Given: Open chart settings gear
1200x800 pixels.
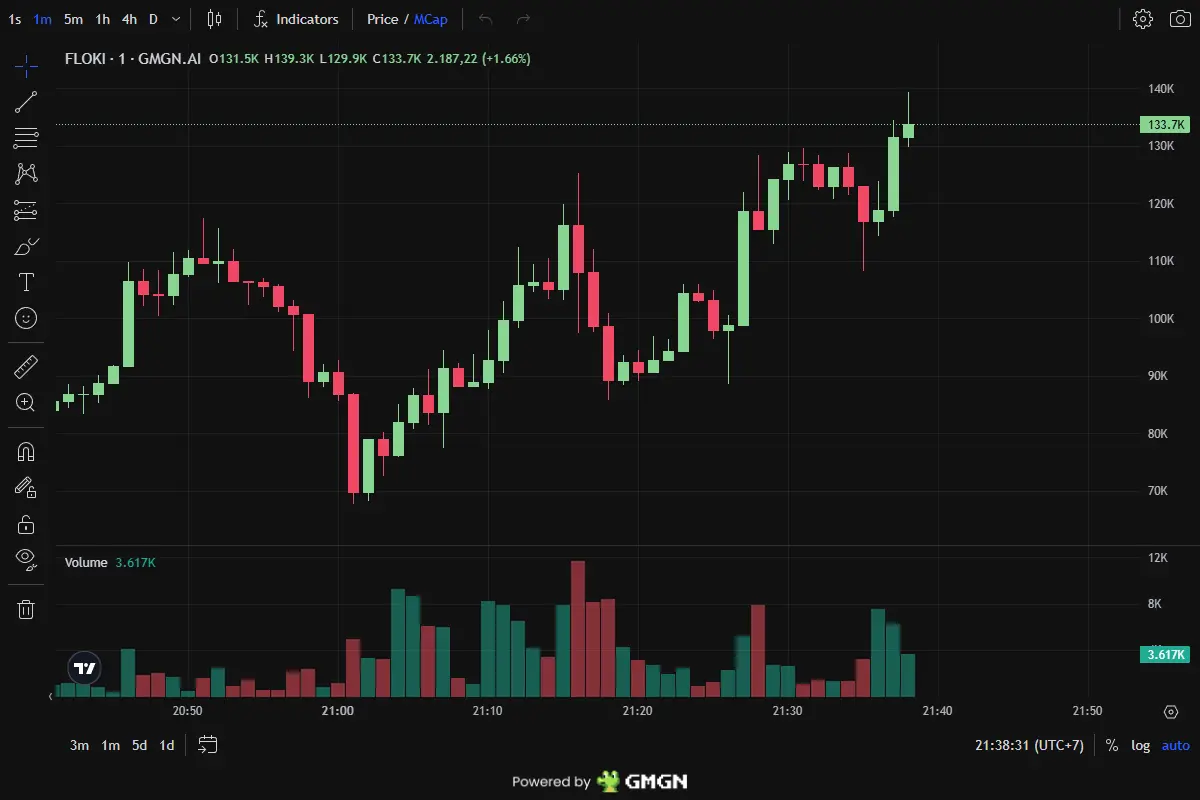Looking at the screenshot, I should pyautogui.click(x=1143, y=19).
